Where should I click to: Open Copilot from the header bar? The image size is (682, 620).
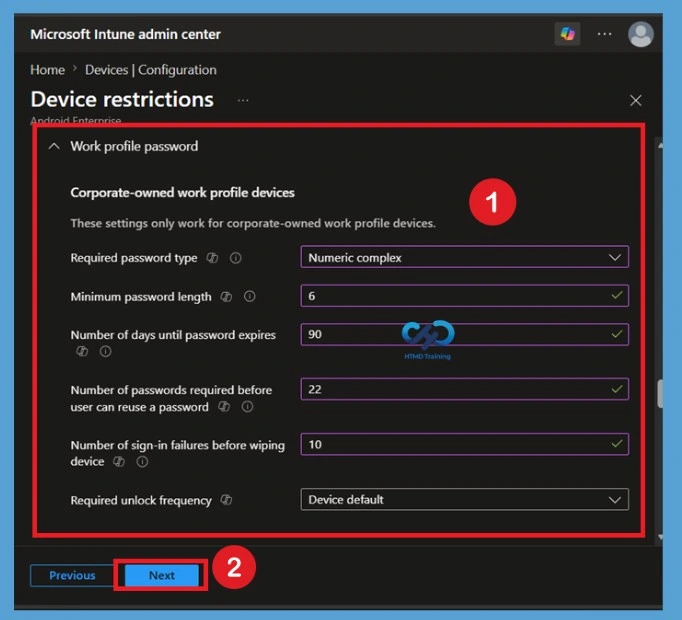567,34
